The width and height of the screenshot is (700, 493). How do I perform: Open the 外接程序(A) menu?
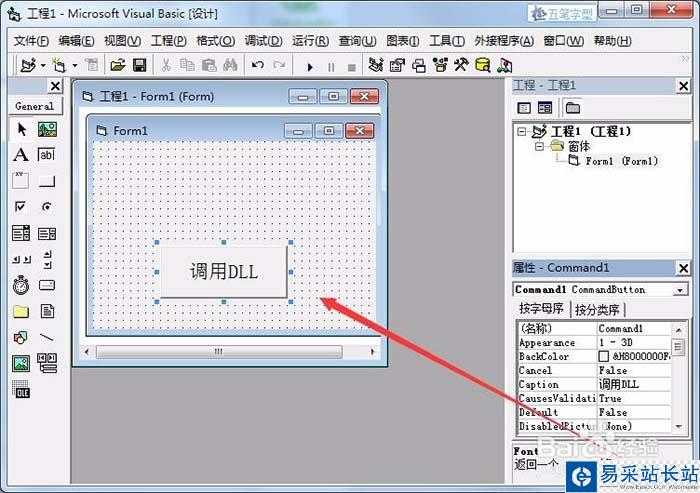[504, 41]
